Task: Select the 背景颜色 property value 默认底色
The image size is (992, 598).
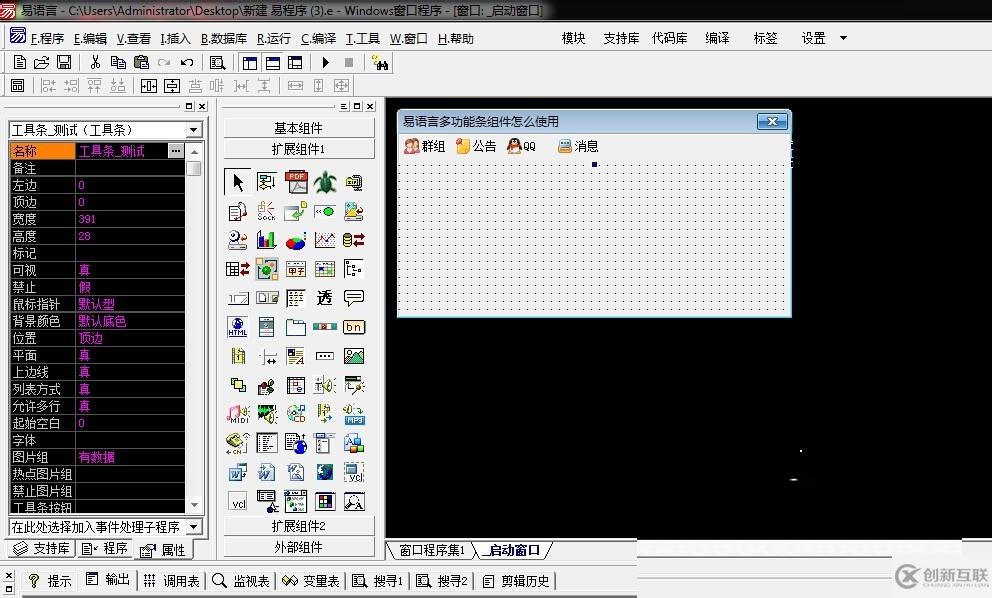Action: (130, 321)
